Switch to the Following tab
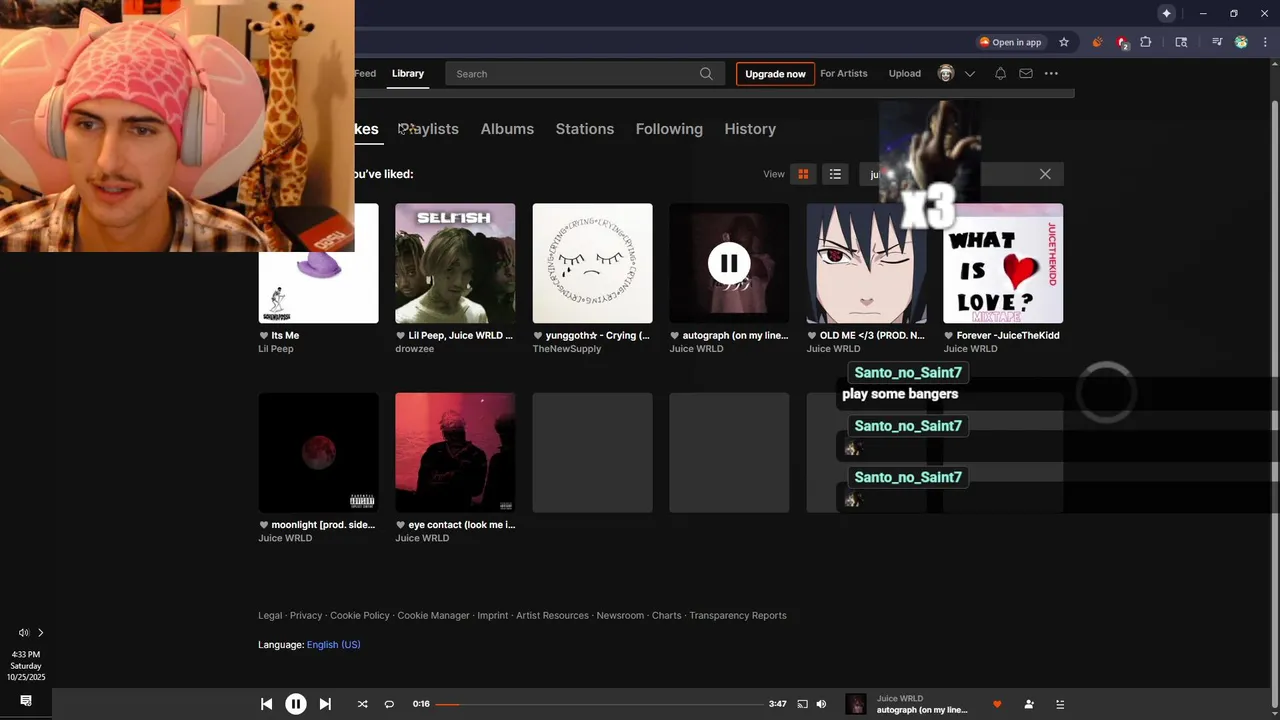This screenshot has height=720, width=1280. 669,129
